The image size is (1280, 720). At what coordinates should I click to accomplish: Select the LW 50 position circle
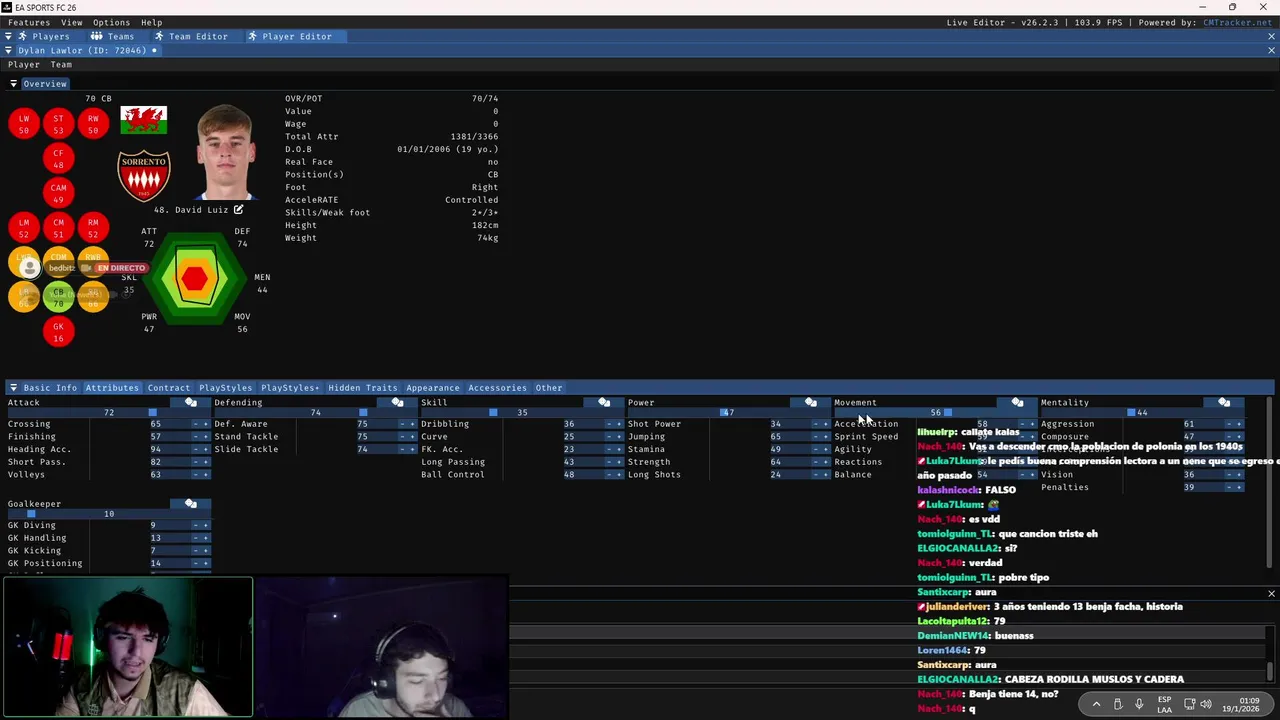pyautogui.click(x=24, y=124)
